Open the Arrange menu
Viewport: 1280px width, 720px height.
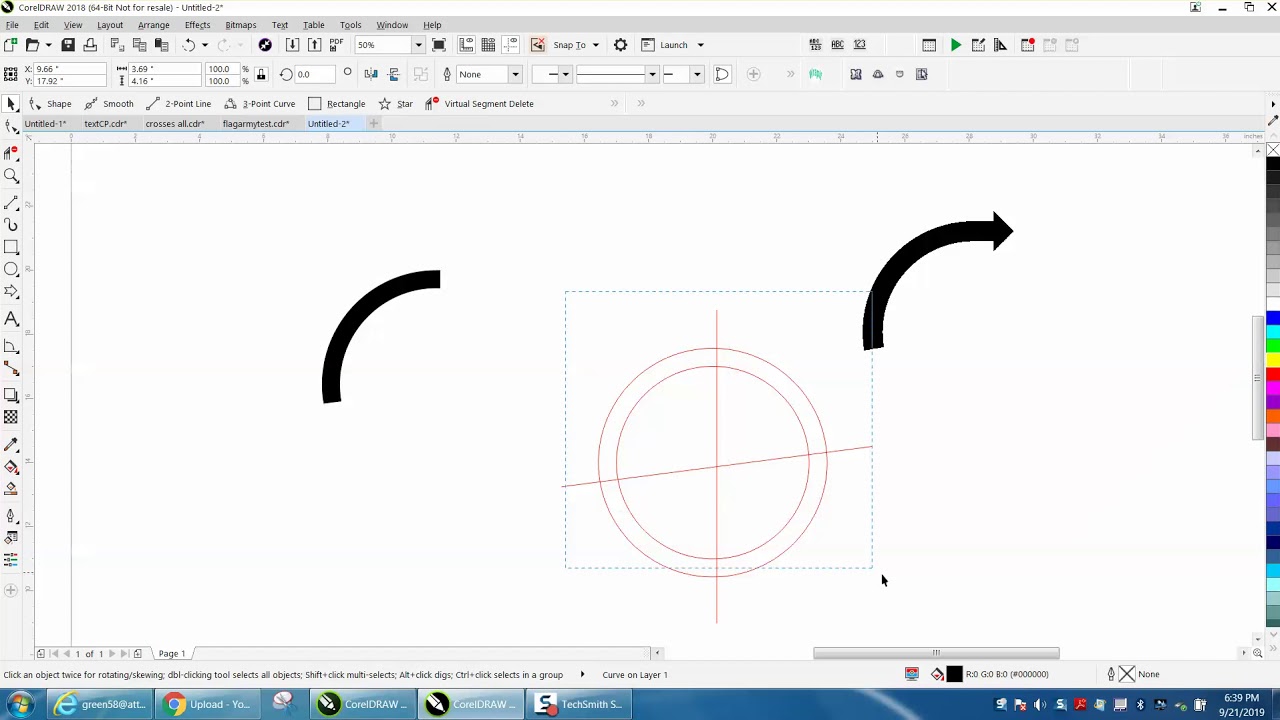pyautogui.click(x=153, y=25)
